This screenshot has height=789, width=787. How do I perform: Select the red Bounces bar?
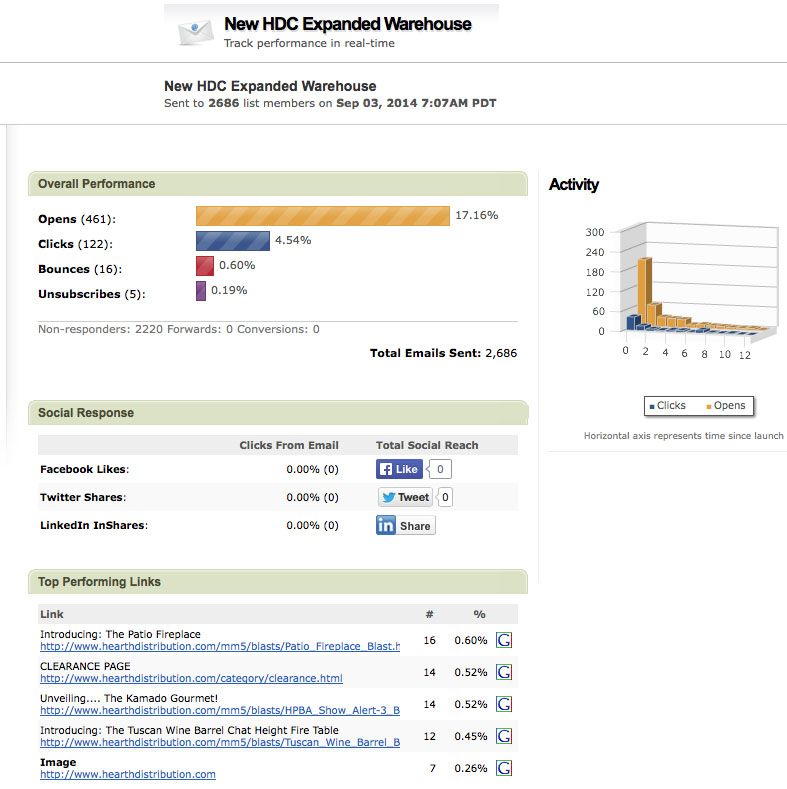(205, 266)
